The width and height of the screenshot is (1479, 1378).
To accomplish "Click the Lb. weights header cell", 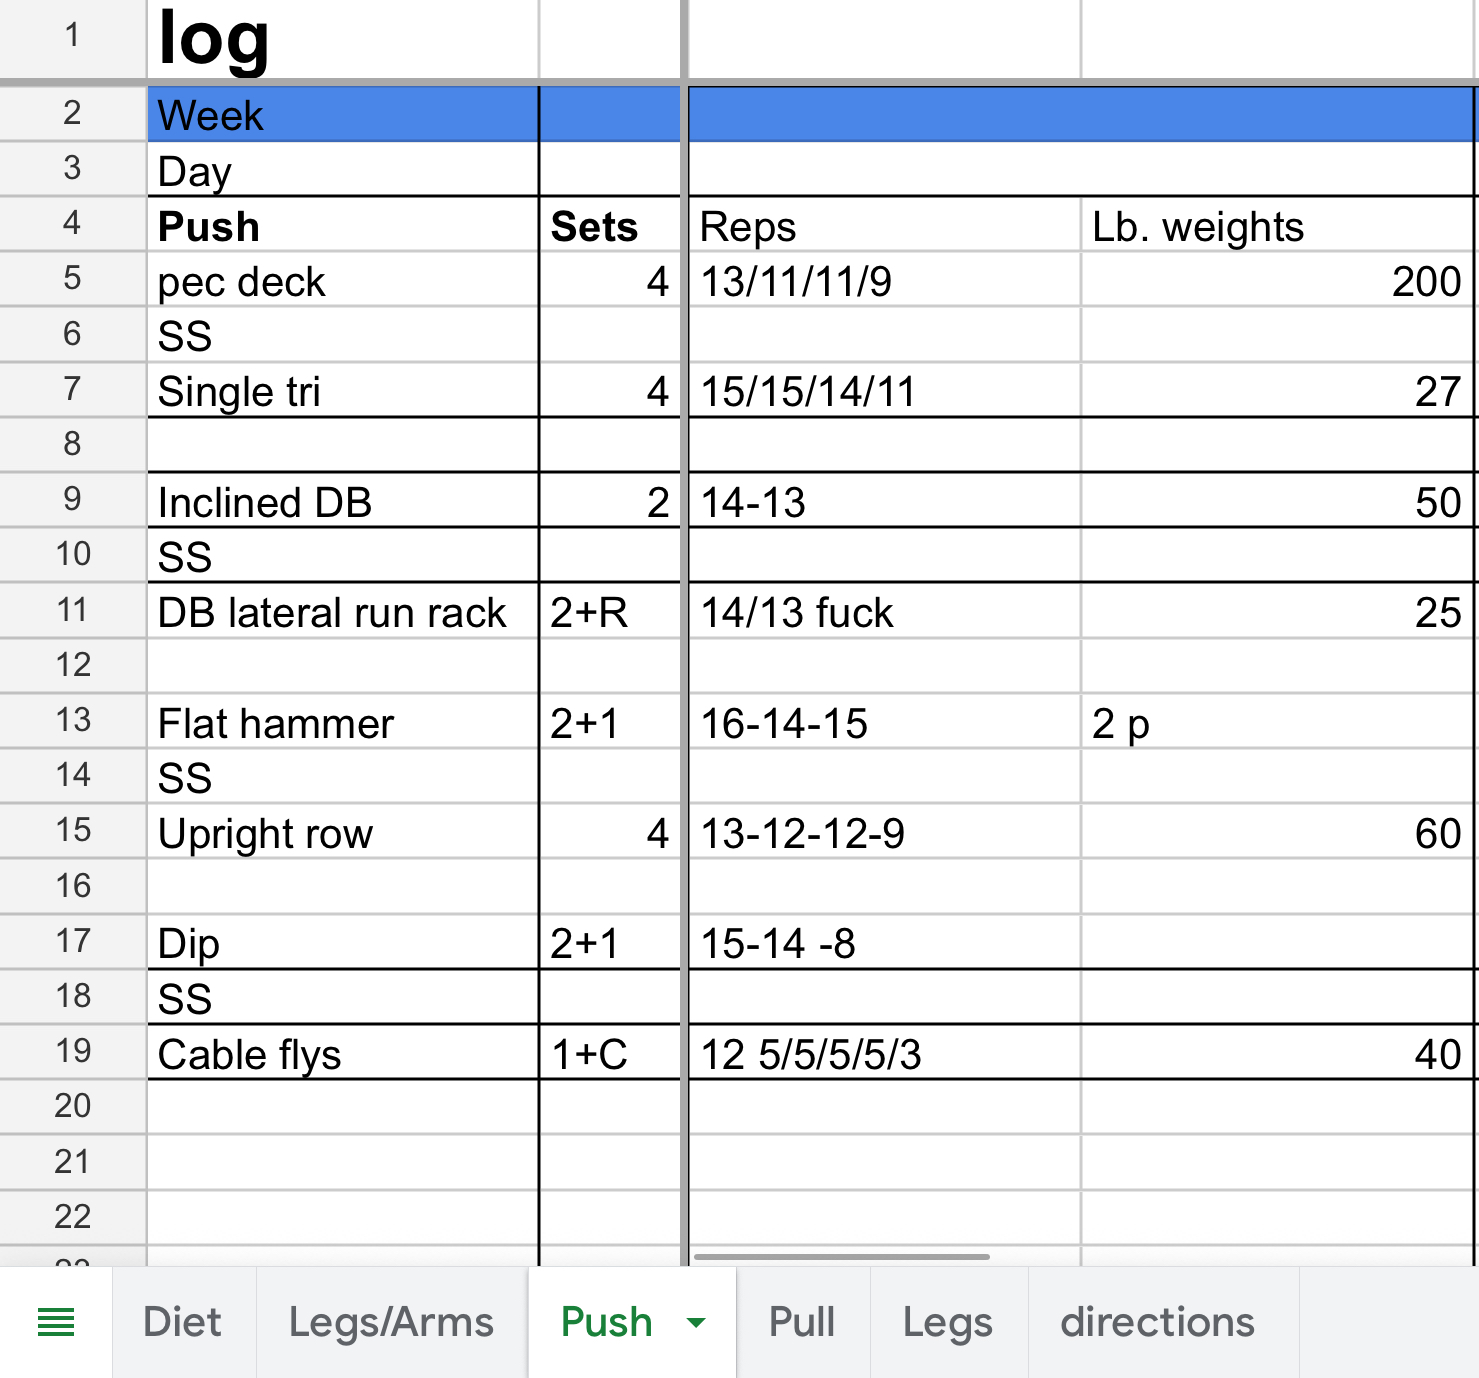I will [x=1276, y=226].
